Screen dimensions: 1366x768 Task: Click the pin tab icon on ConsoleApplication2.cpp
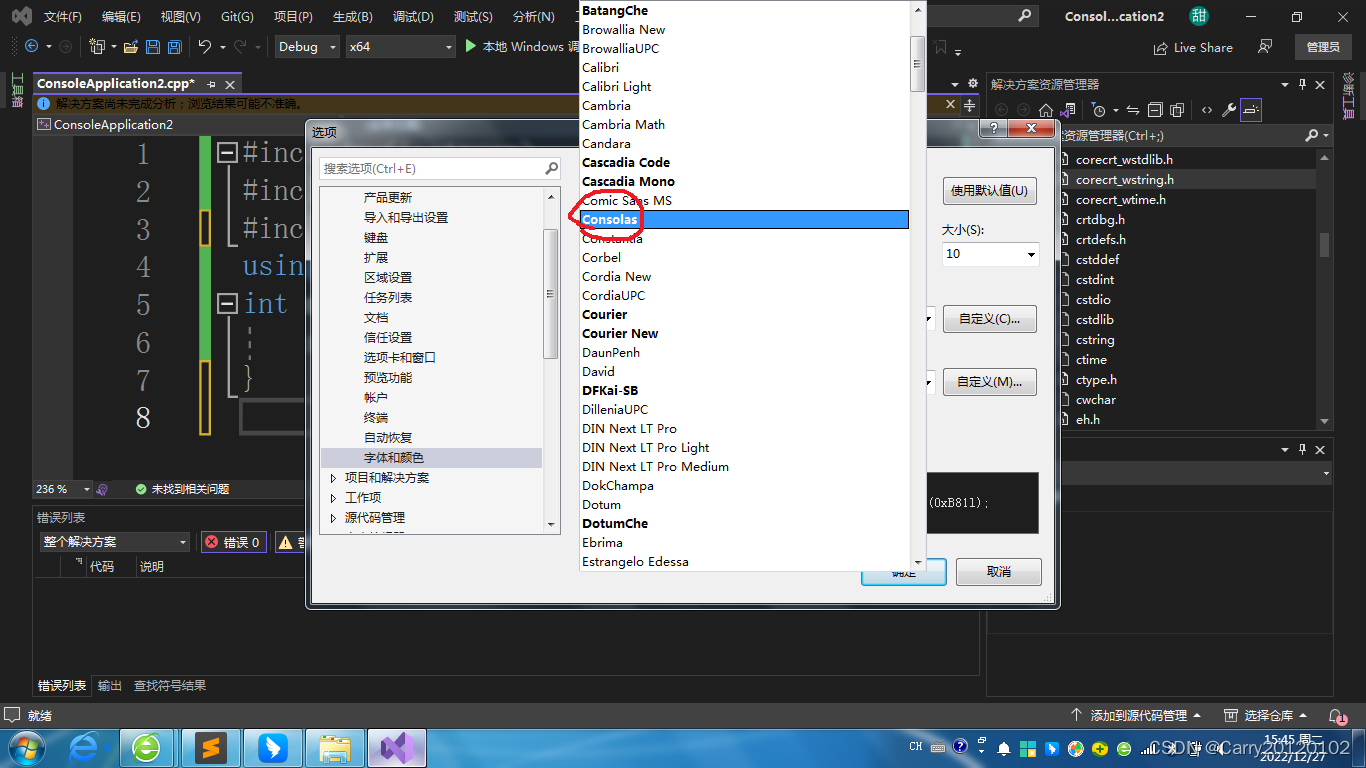211,85
